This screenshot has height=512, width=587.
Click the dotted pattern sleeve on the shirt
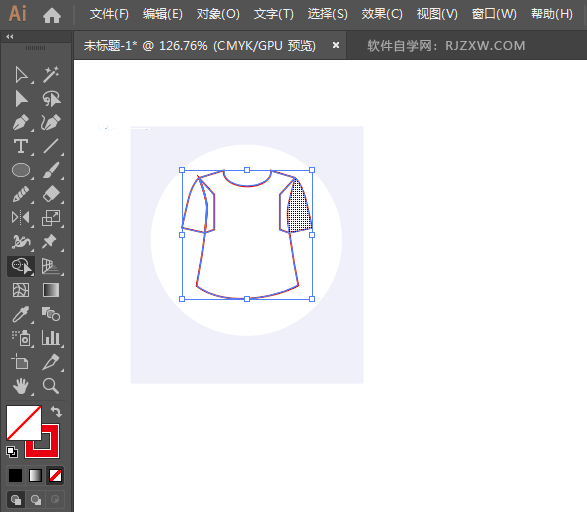[299, 208]
